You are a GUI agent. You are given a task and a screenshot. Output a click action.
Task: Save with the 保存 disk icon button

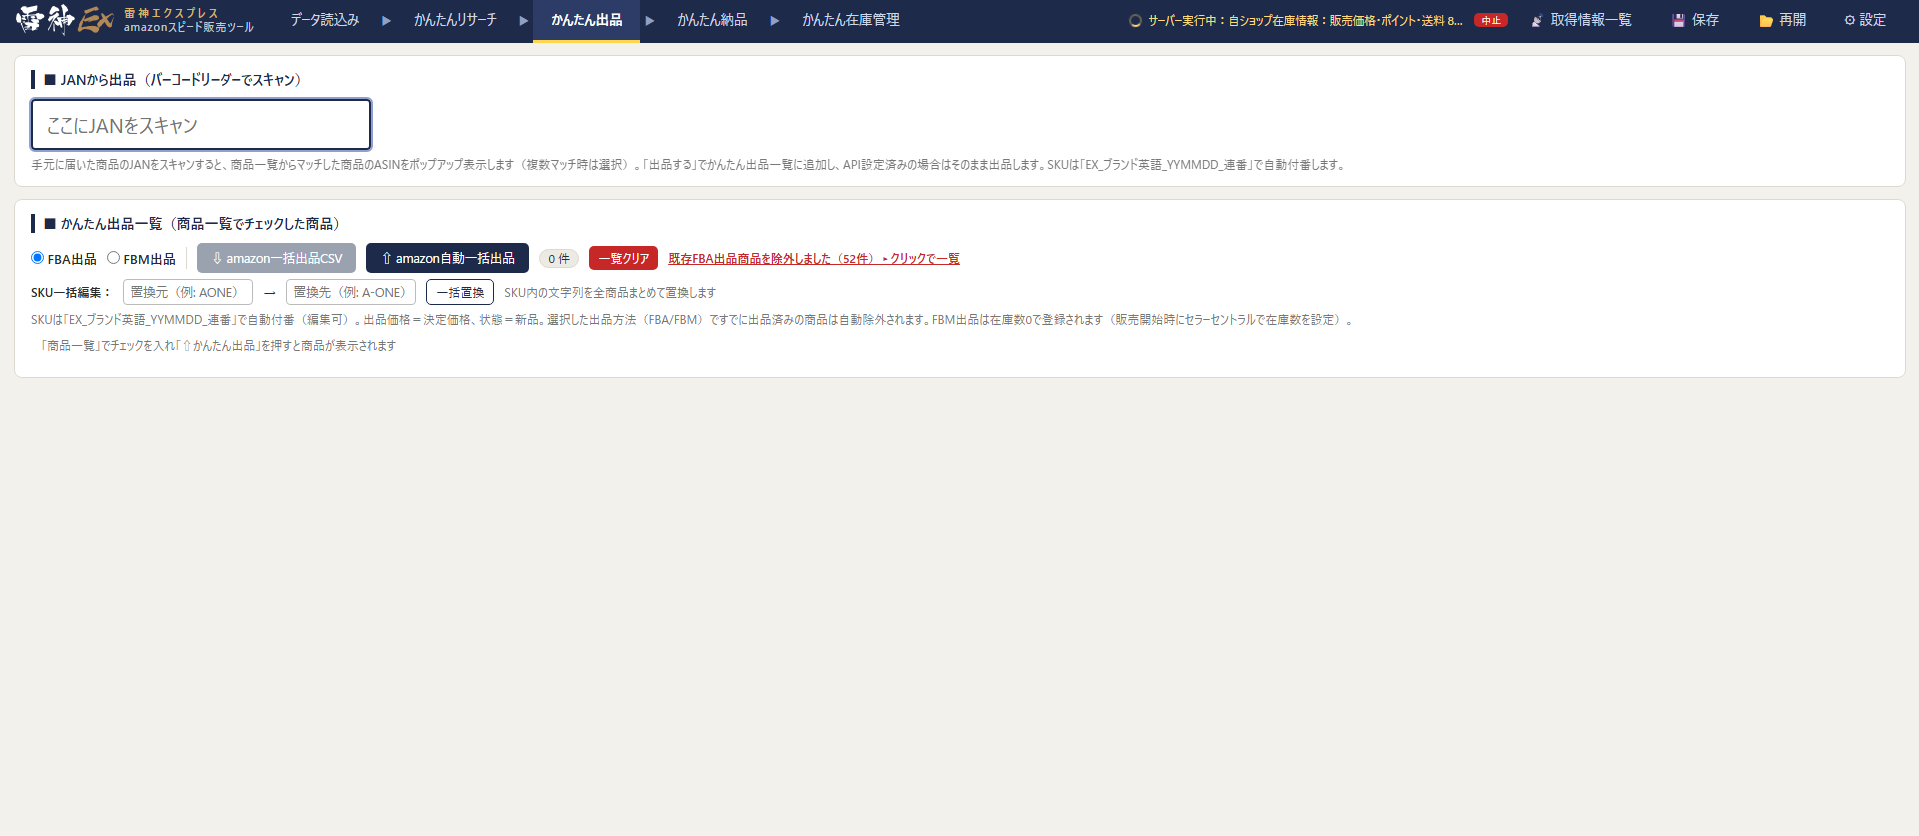1696,20
